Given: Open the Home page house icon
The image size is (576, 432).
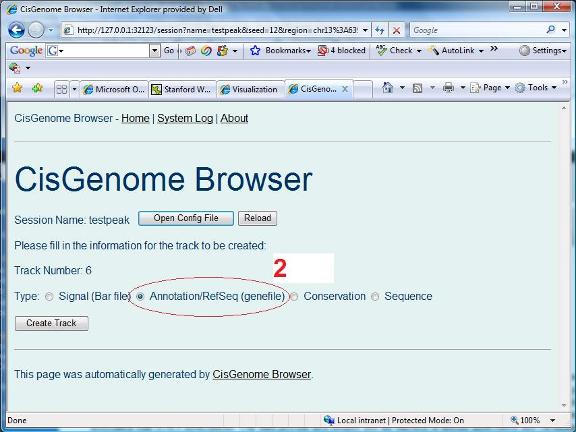Looking at the screenshot, I should pos(388,88).
